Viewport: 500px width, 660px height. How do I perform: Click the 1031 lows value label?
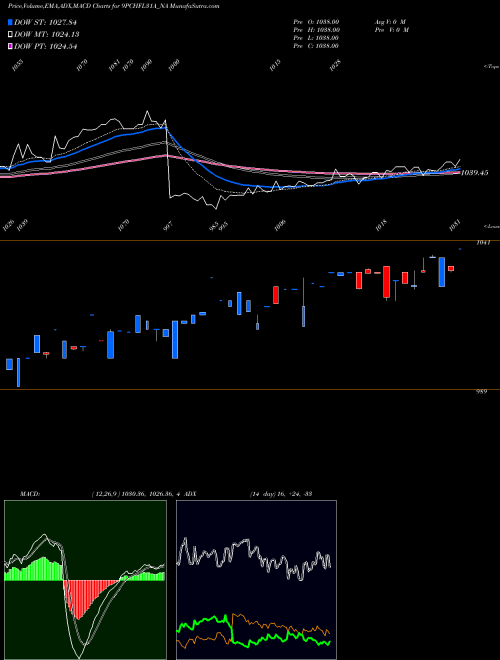coord(455,226)
